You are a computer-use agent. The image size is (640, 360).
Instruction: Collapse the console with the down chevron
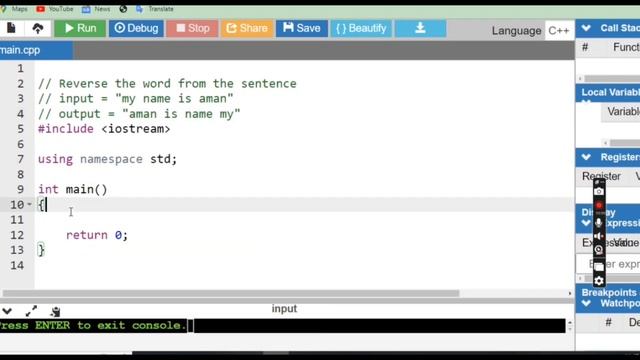[x=7, y=311]
